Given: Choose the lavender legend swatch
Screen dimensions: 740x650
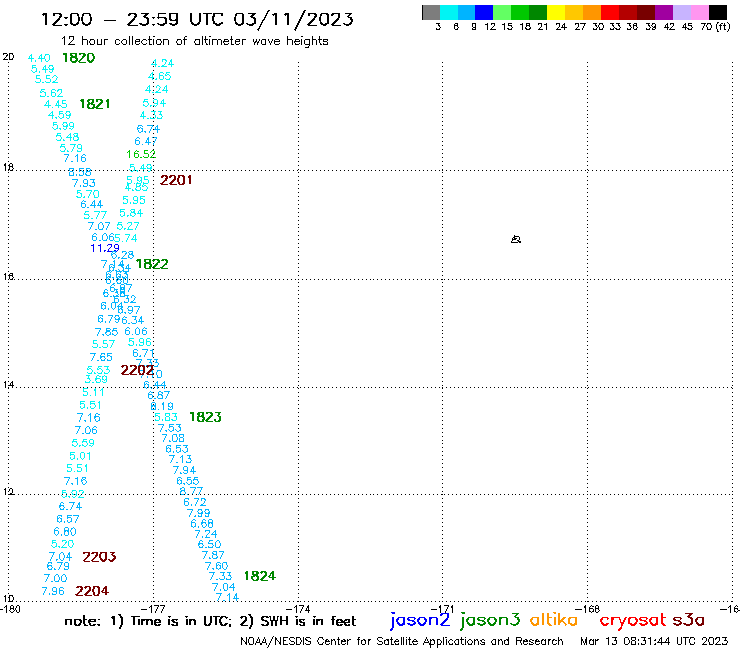Looking at the screenshot, I should [681, 12].
